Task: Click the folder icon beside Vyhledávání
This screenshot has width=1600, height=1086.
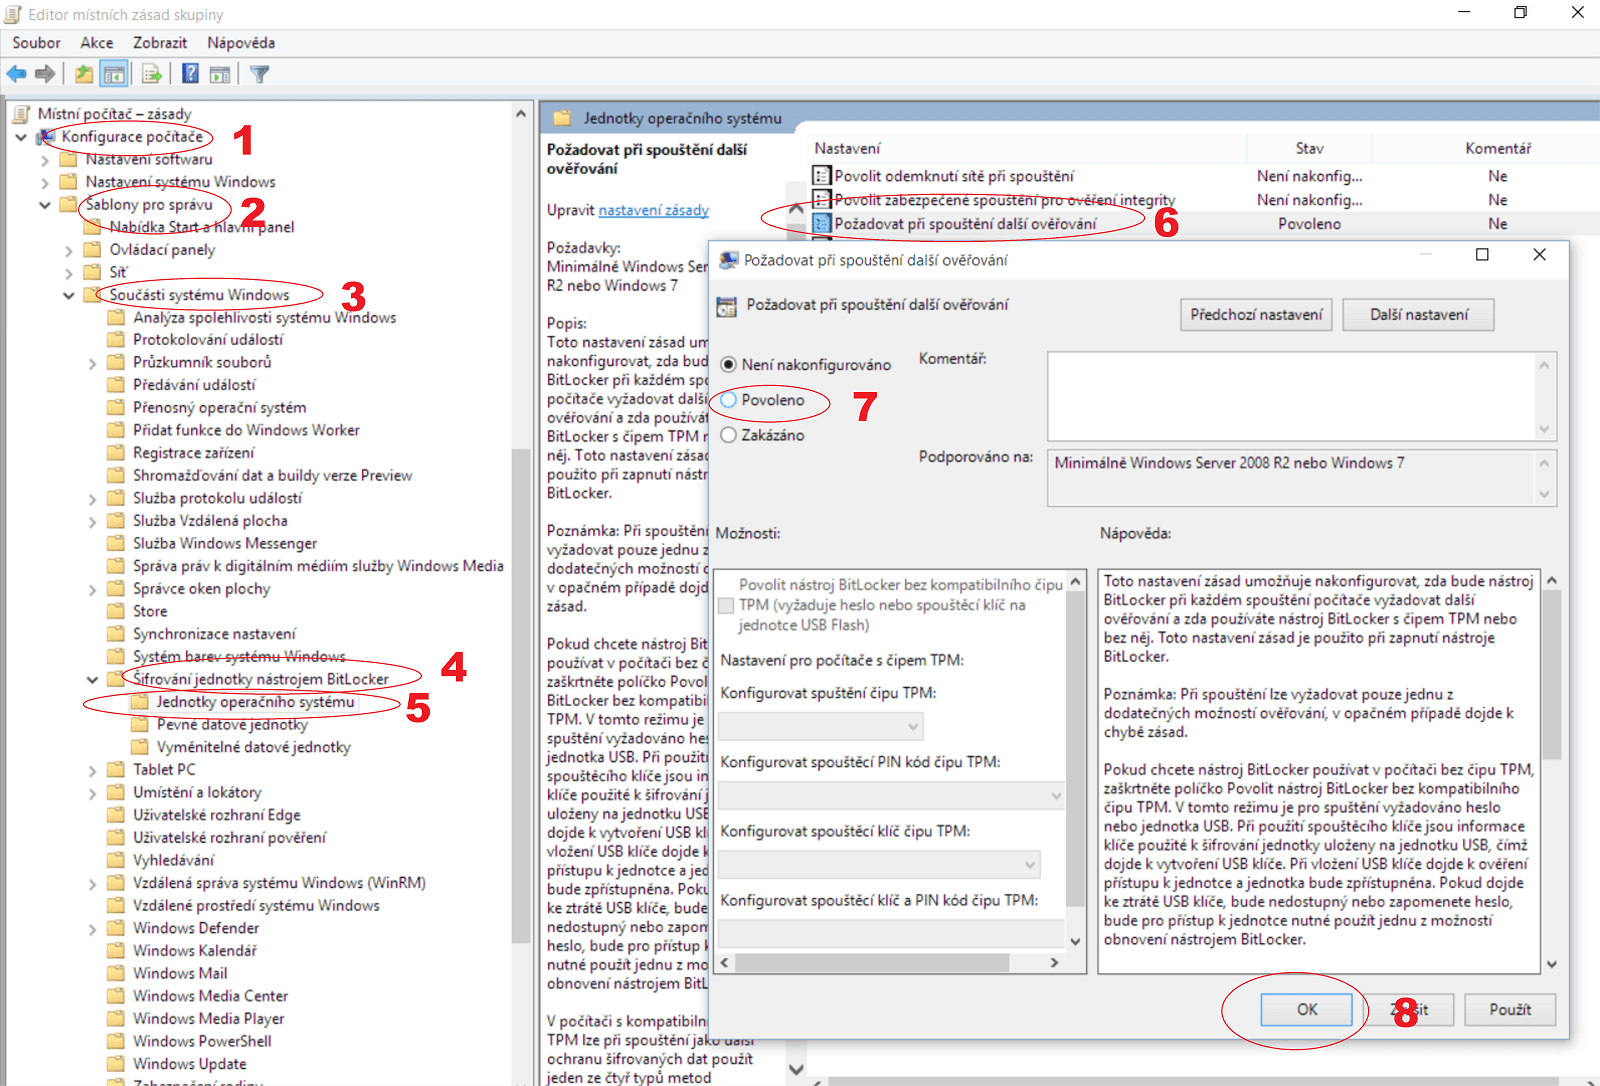Action: [116, 860]
